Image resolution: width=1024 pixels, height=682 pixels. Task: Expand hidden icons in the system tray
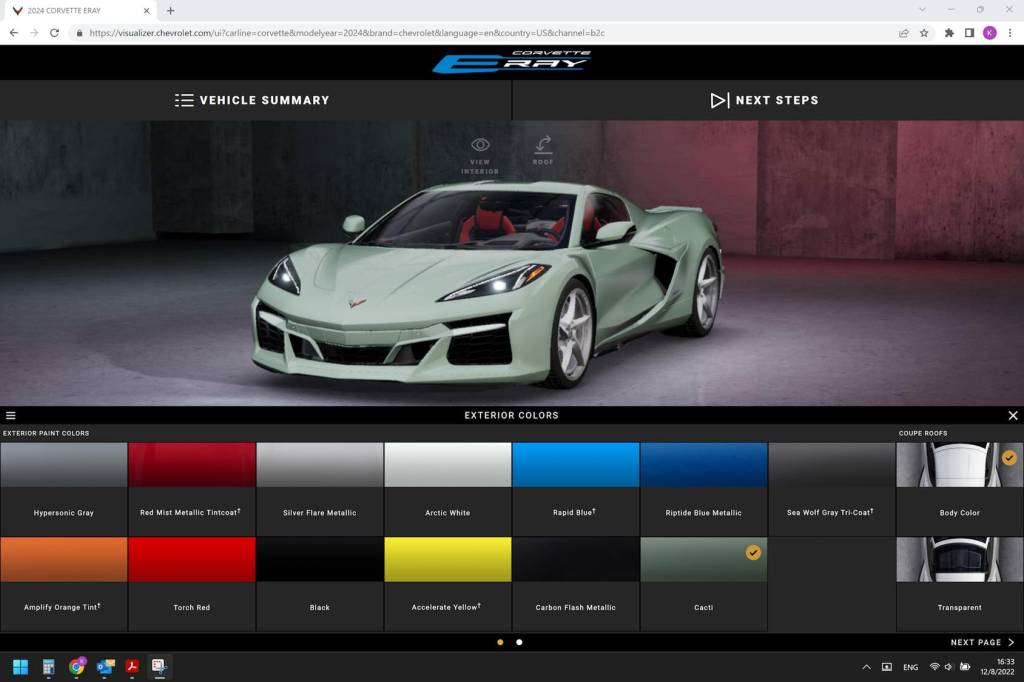pos(866,666)
